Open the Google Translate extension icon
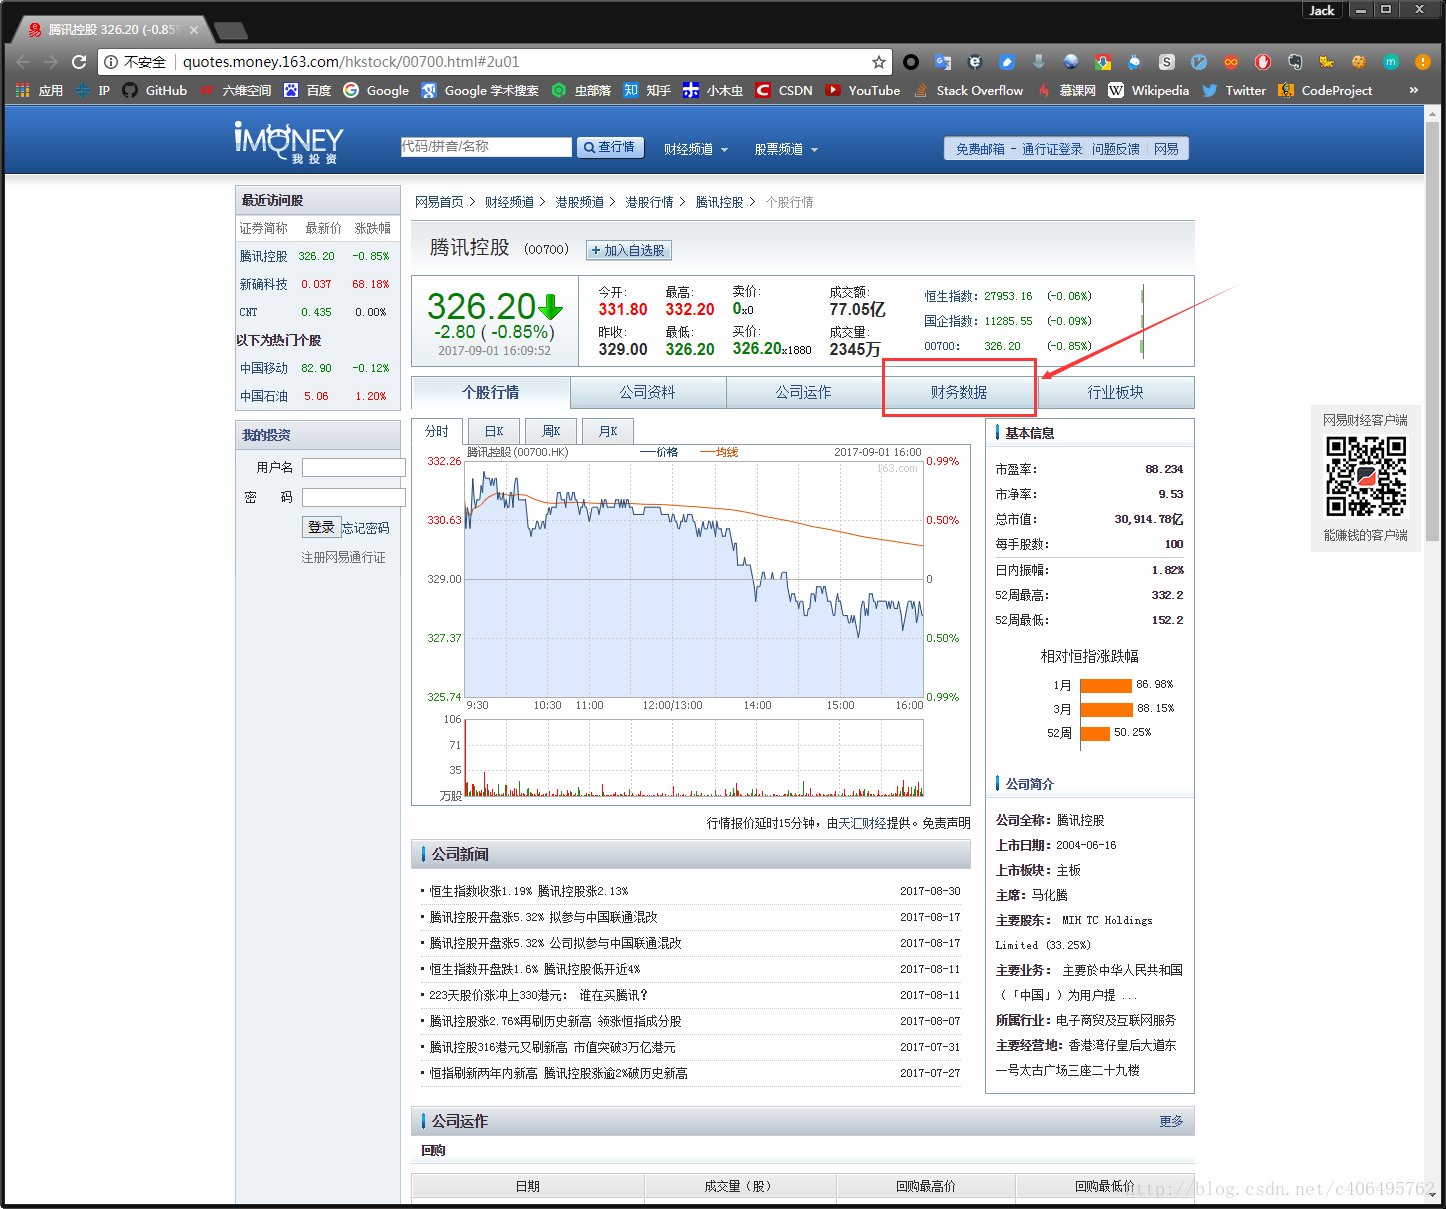This screenshot has width=1446, height=1209. coord(943,62)
